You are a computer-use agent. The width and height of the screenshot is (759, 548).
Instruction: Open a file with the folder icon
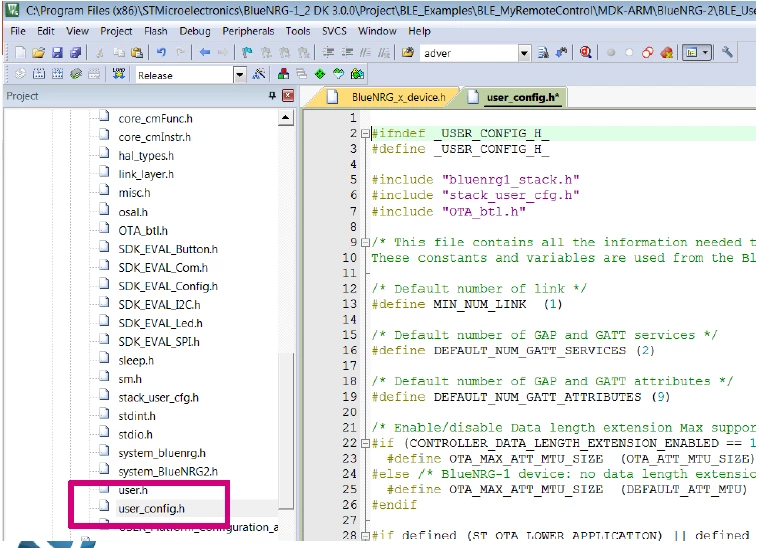pyautogui.click(x=39, y=52)
